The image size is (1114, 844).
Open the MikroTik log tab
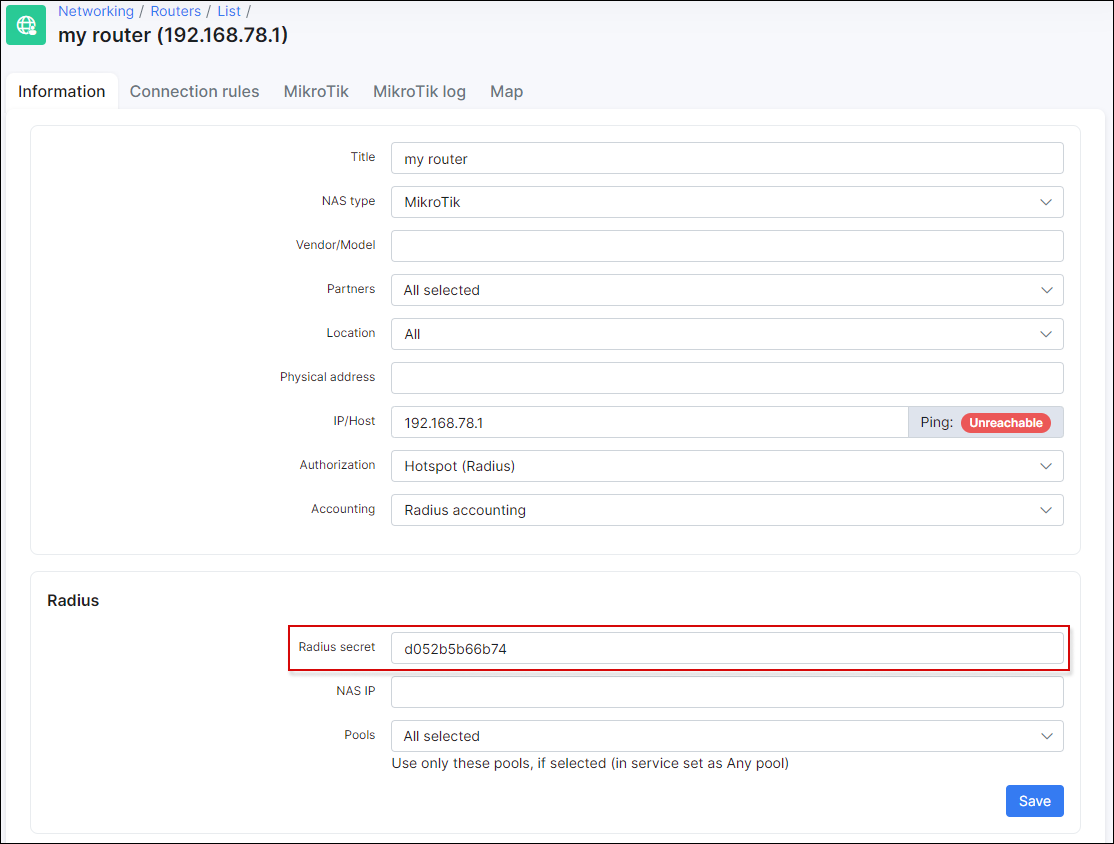coord(419,92)
